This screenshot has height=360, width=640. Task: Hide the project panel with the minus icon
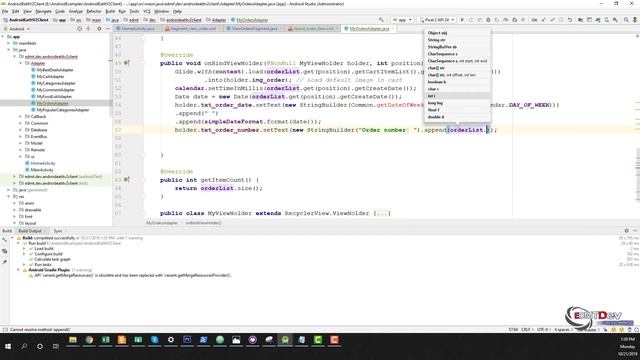click(108, 29)
